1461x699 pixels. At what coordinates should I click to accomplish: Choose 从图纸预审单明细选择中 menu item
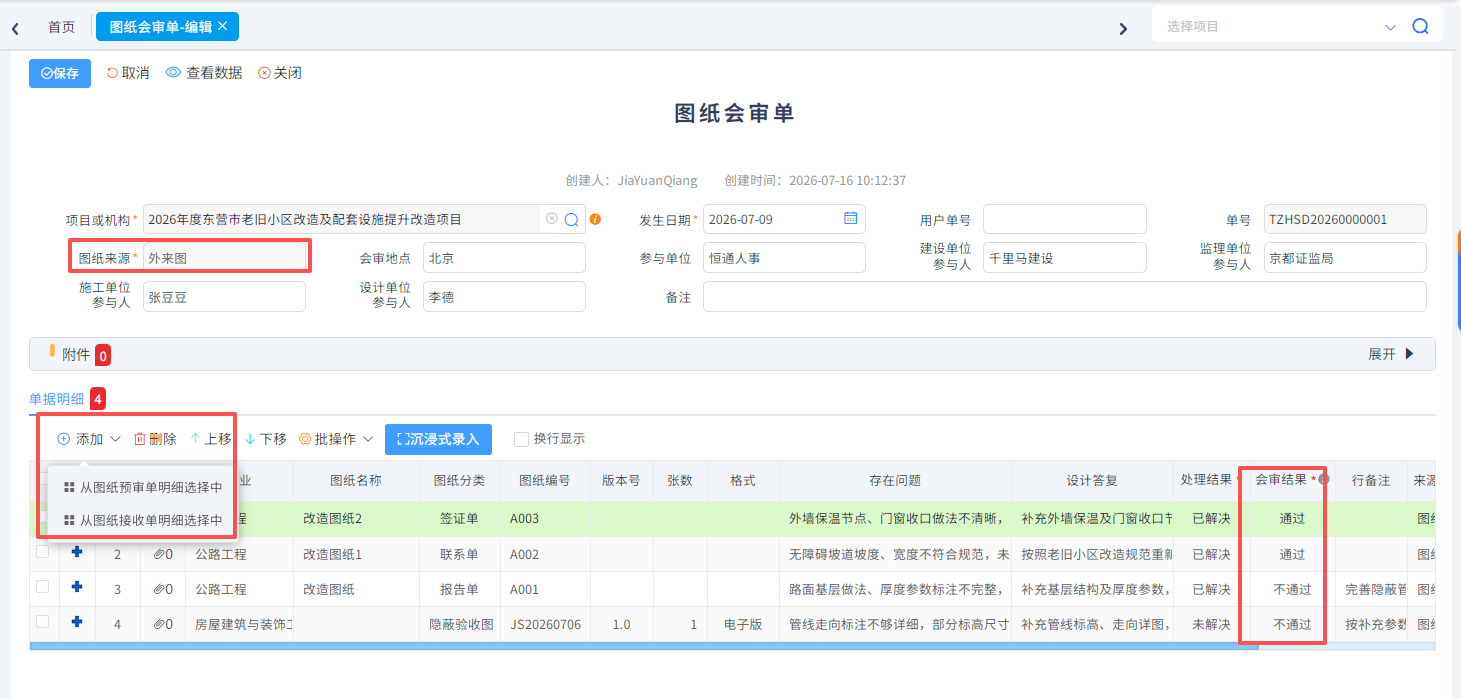(x=142, y=487)
